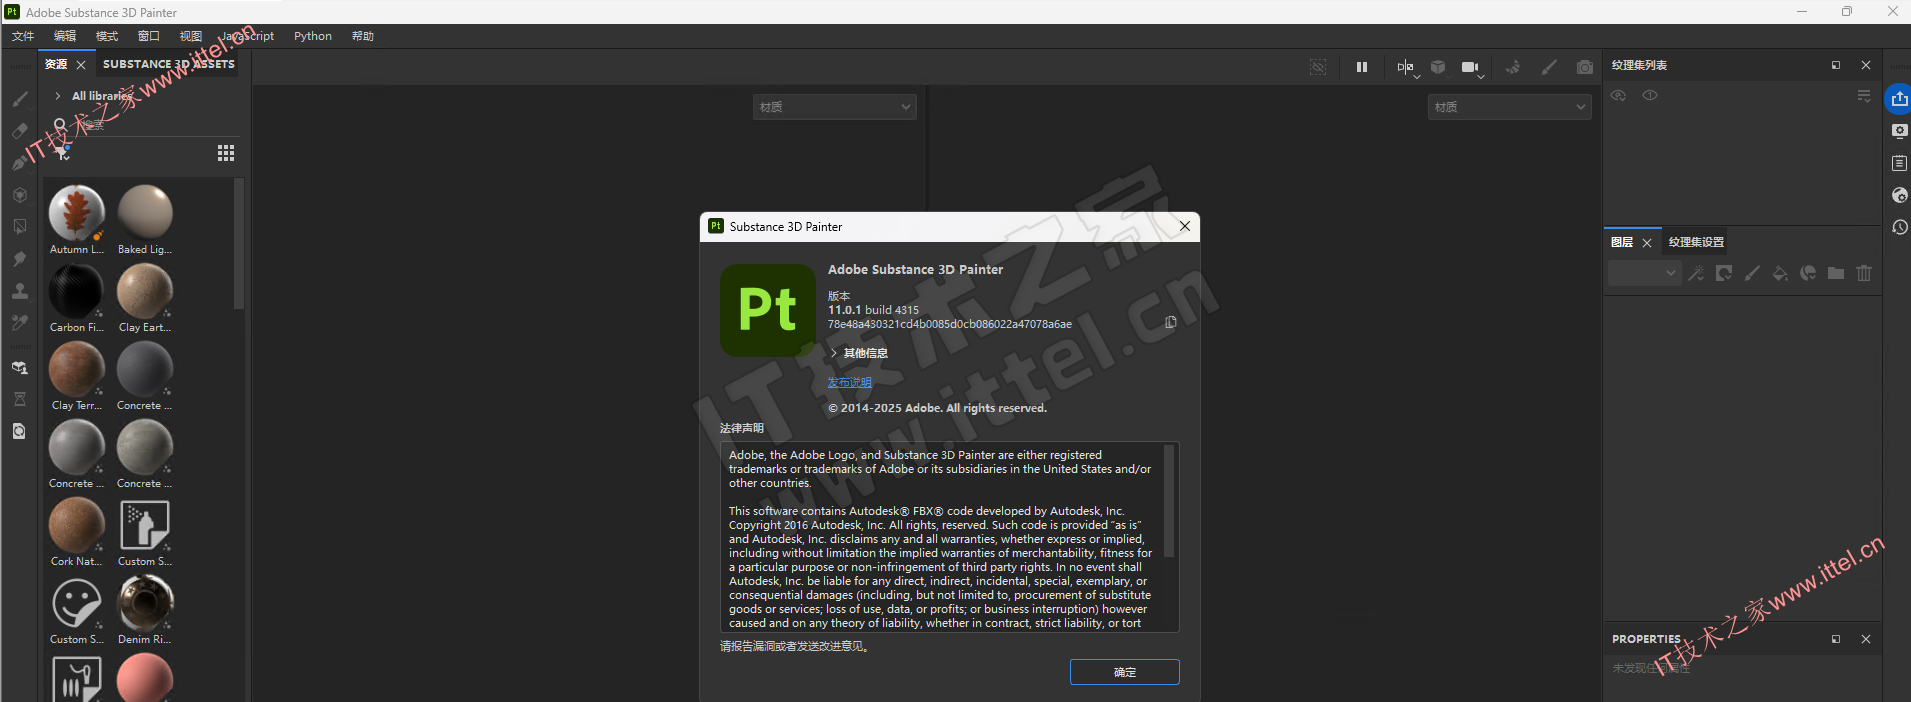The height and width of the screenshot is (702, 1911).
Task: Open the 发布说明 release notes link
Action: (850, 382)
